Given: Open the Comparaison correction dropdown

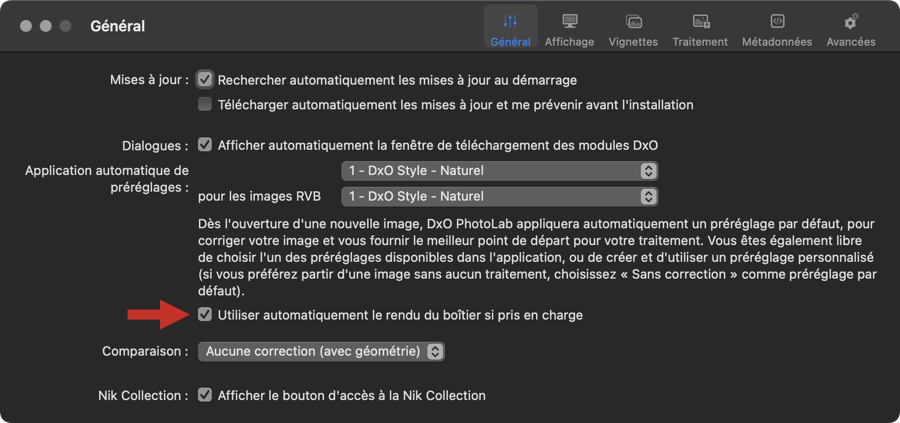Looking at the screenshot, I should point(320,352).
